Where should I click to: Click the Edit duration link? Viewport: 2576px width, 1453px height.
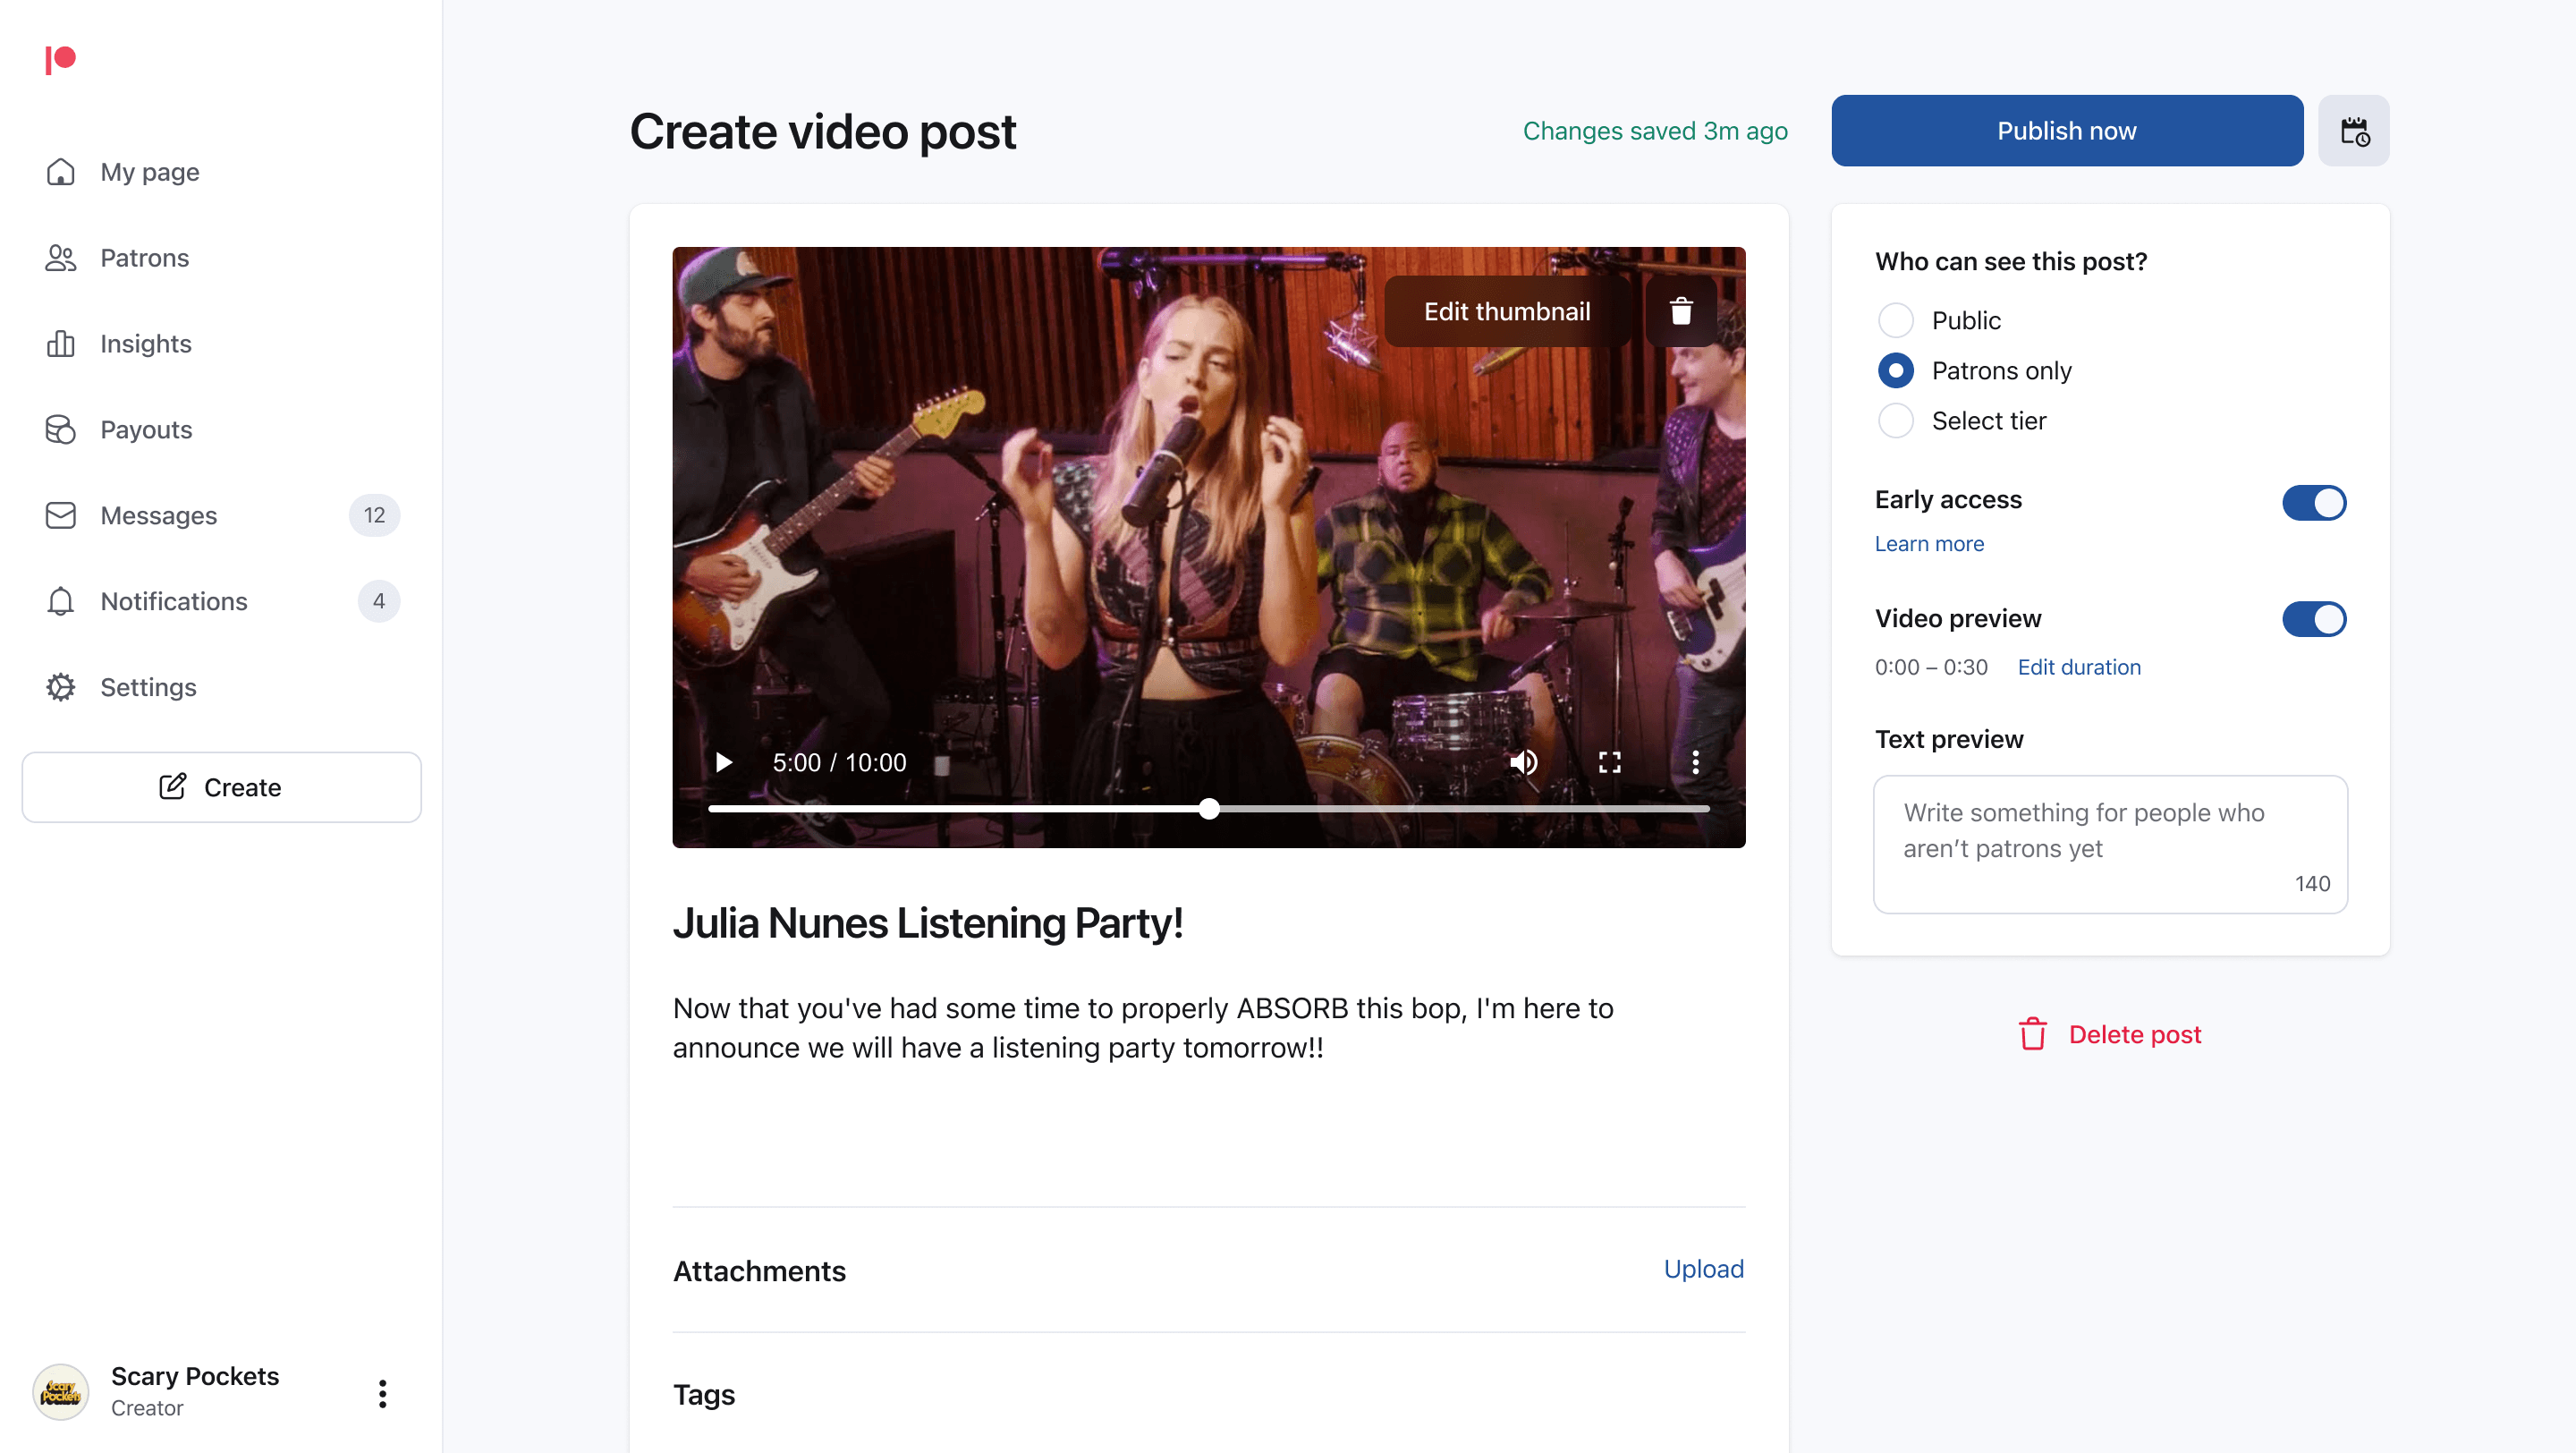click(2079, 667)
